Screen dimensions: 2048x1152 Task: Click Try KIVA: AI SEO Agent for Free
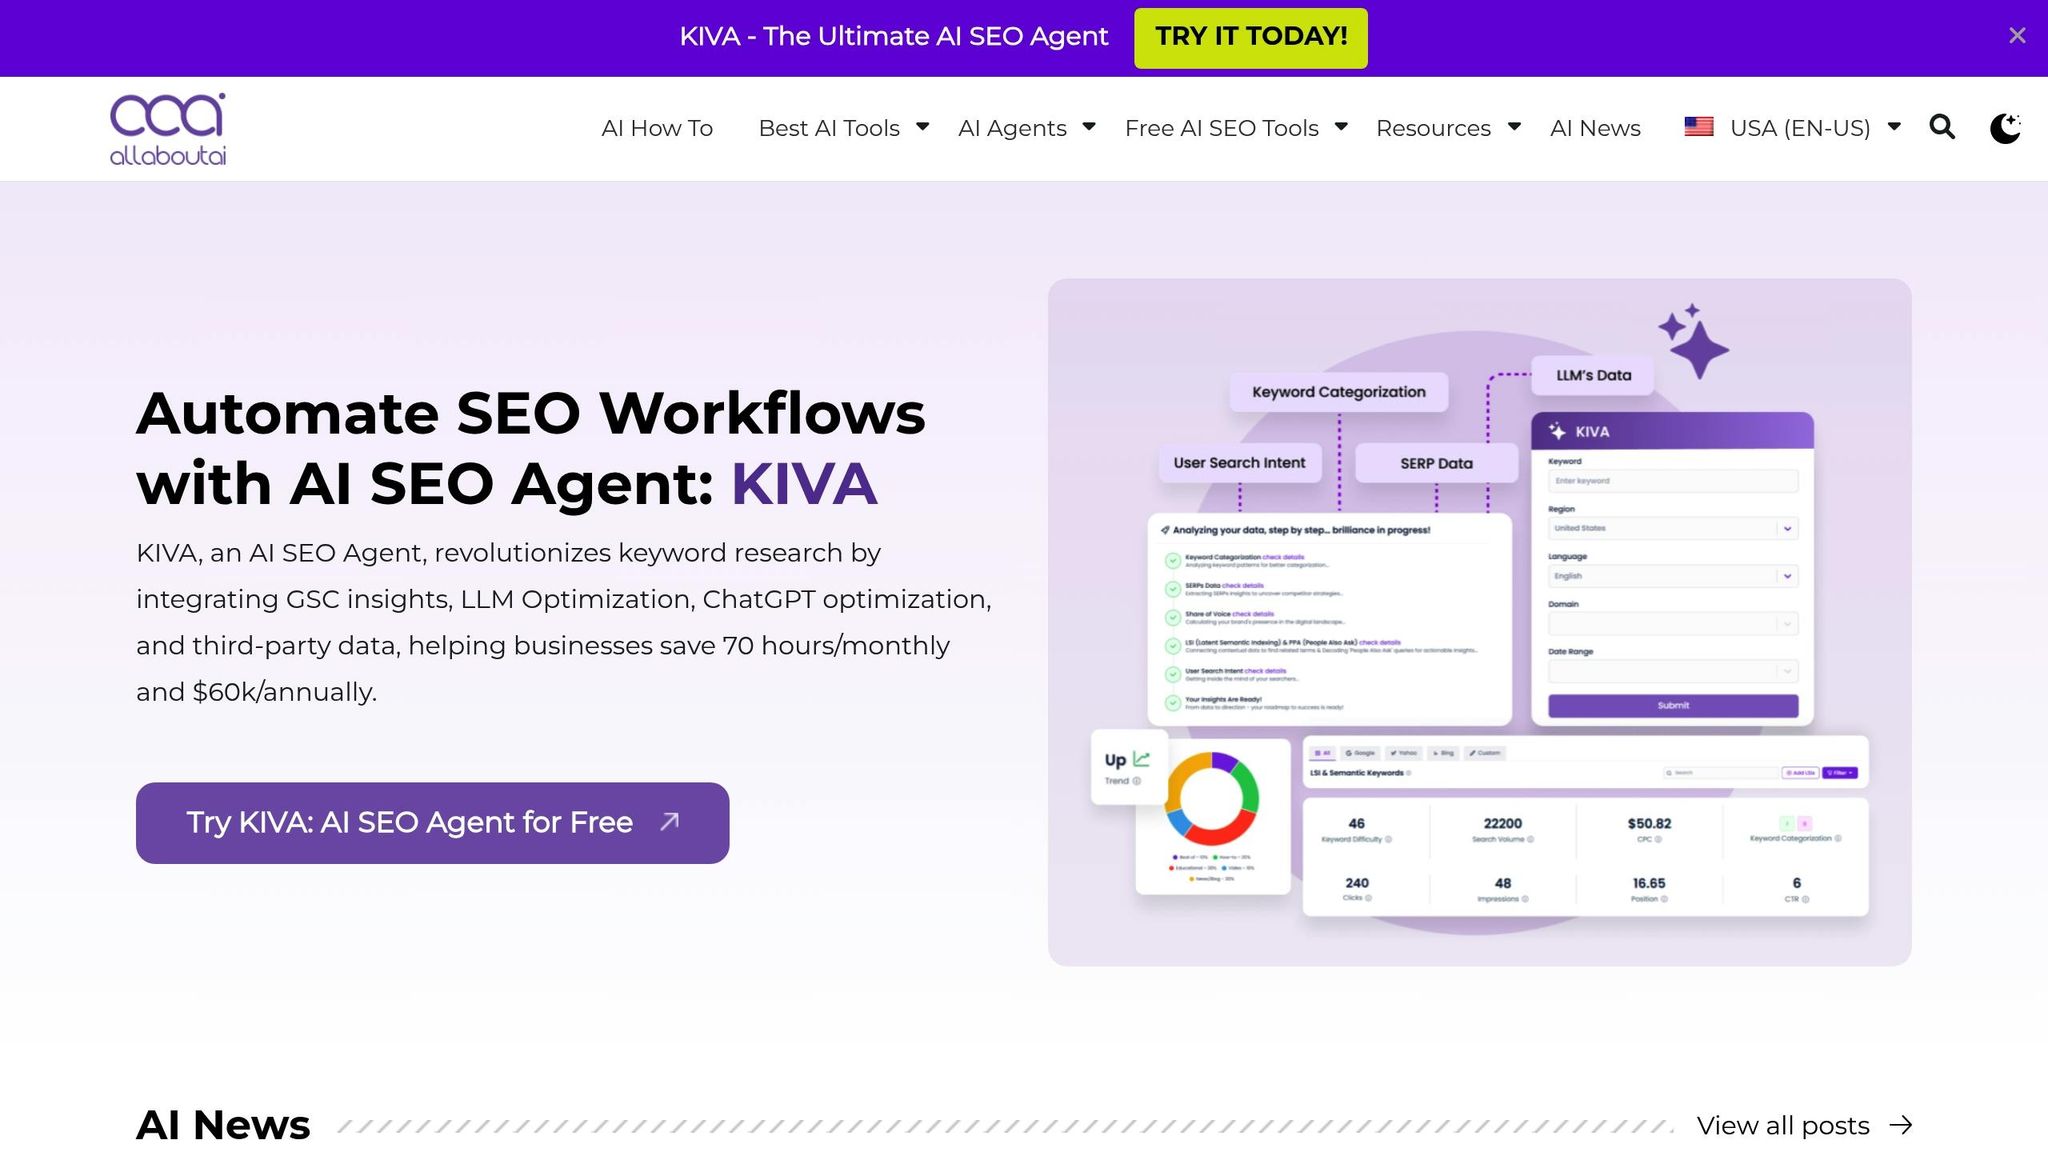pyautogui.click(x=432, y=823)
